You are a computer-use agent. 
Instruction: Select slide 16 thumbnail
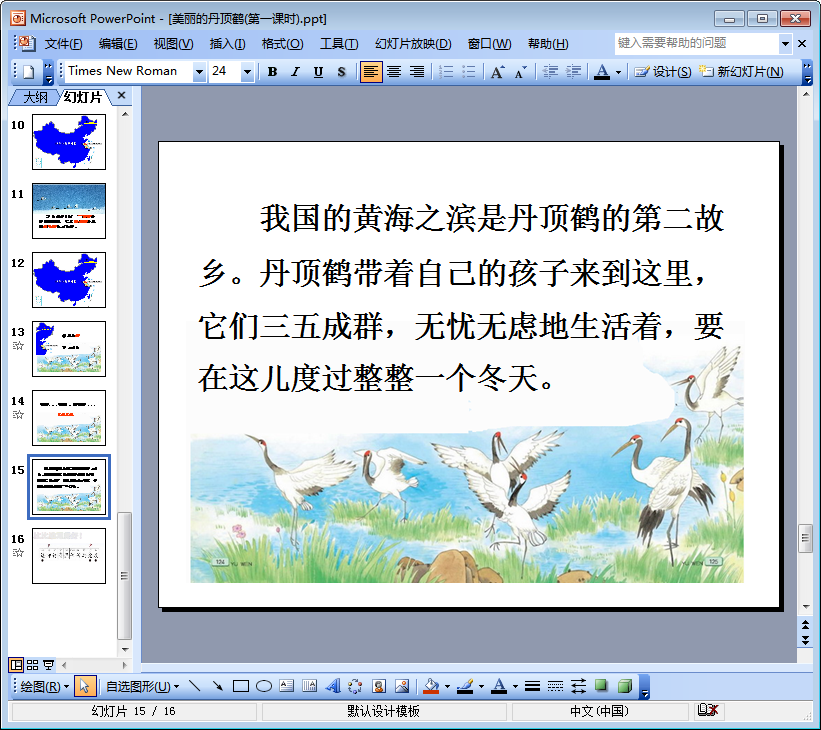click(x=69, y=556)
